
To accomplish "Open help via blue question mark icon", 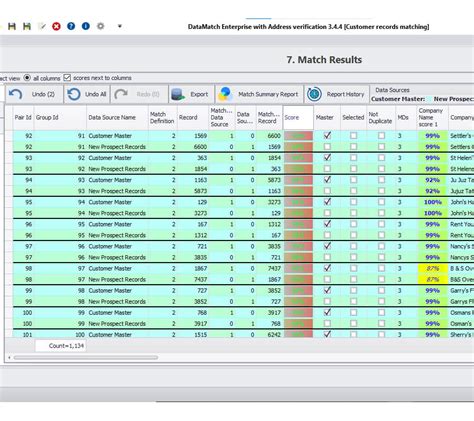I will coord(71,26).
